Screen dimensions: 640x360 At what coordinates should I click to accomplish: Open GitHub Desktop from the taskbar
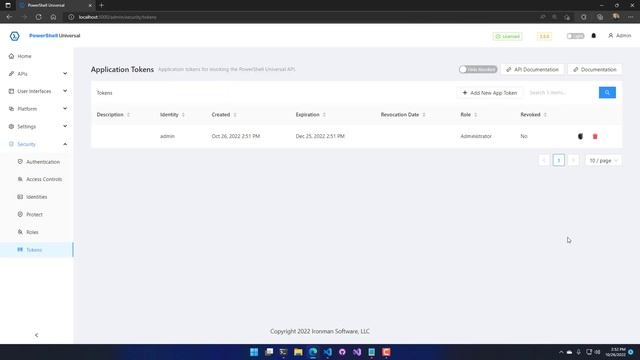(x=342, y=352)
